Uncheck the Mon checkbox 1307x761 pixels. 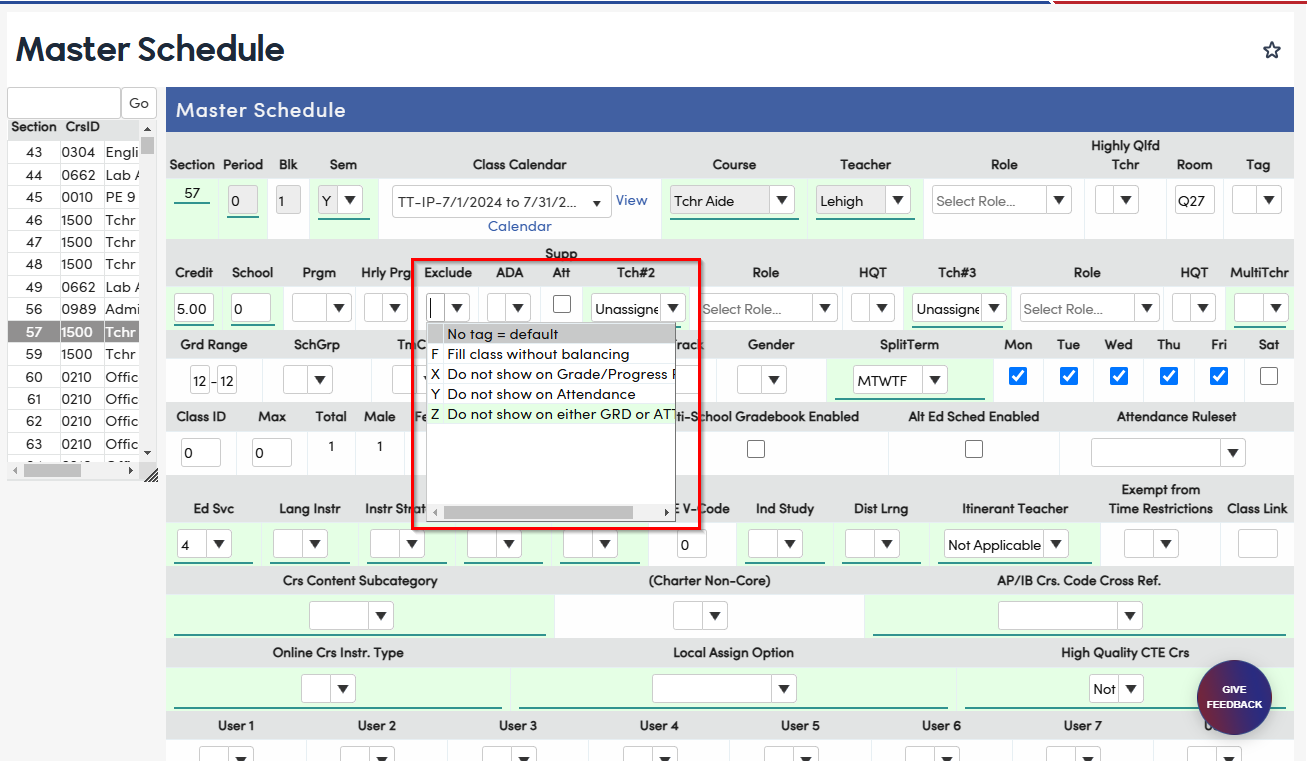[1018, 376]
